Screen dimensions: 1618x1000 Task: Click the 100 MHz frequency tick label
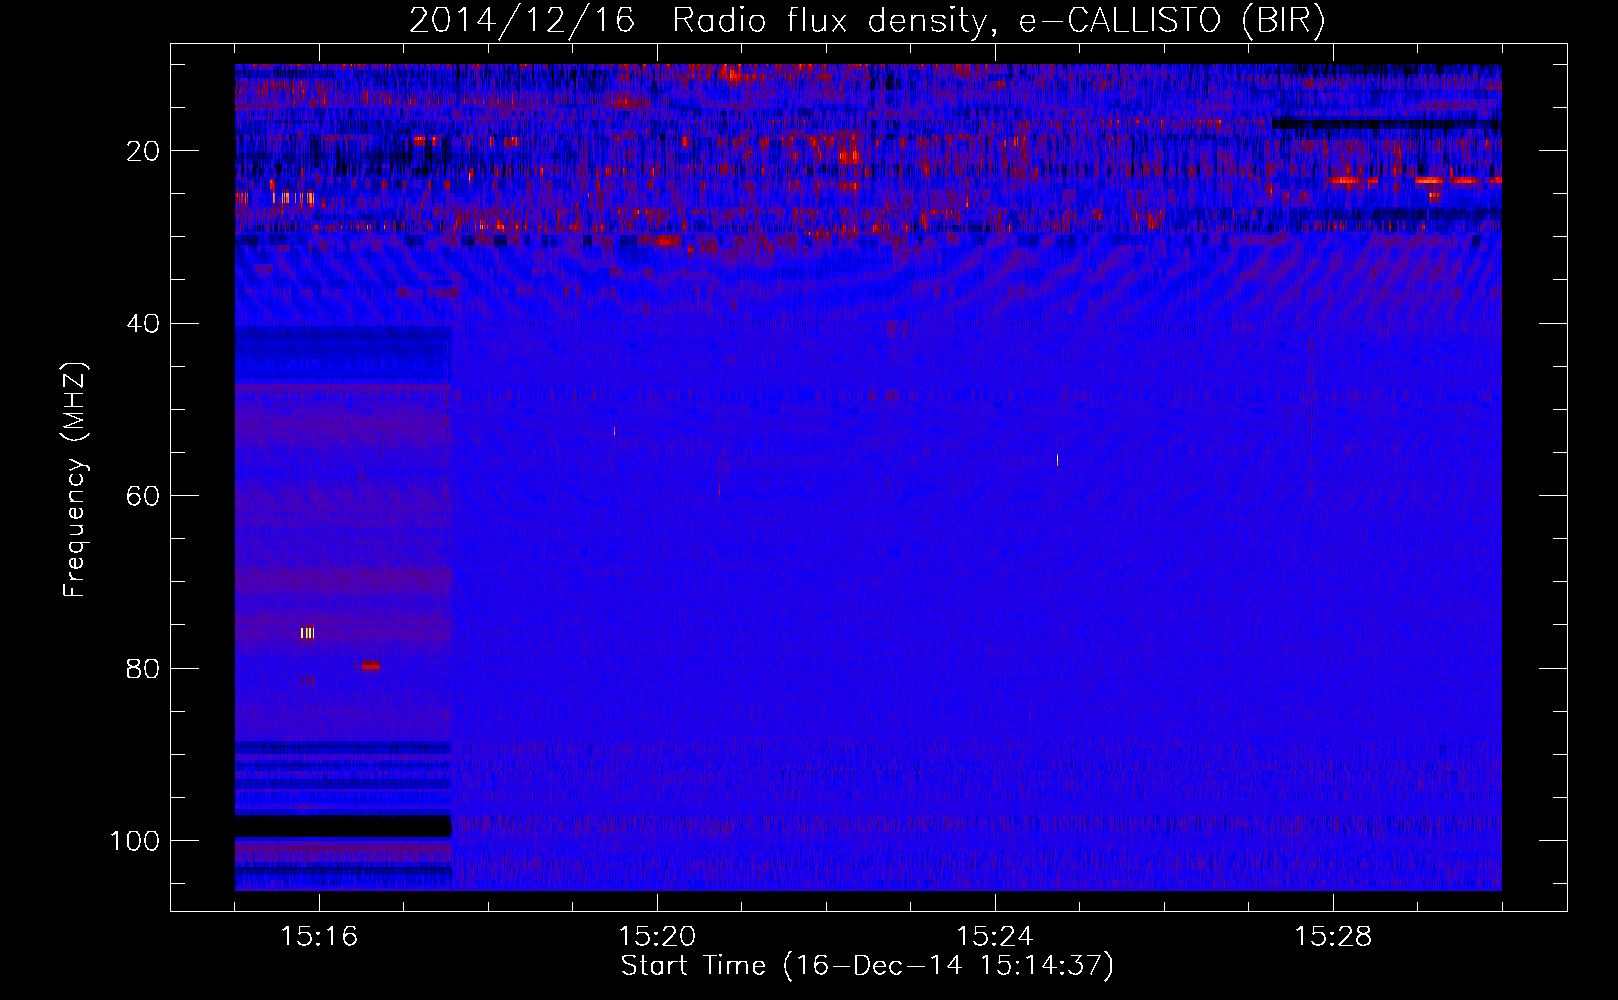135,841
